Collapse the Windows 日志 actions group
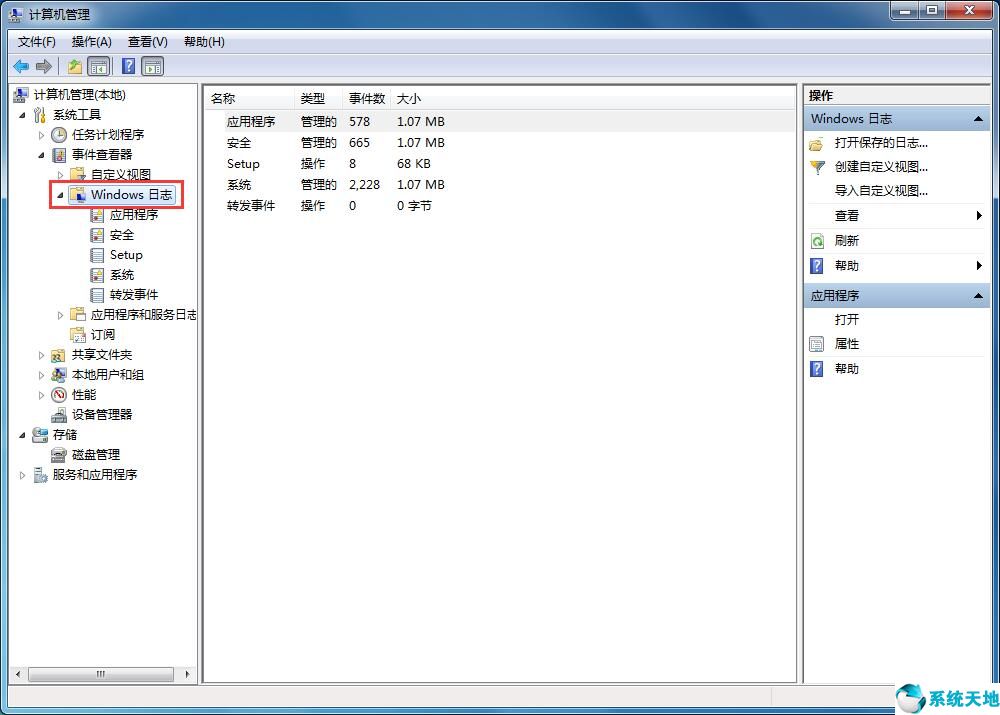This screenshot has width=1000, height=715. pos(978,117)
